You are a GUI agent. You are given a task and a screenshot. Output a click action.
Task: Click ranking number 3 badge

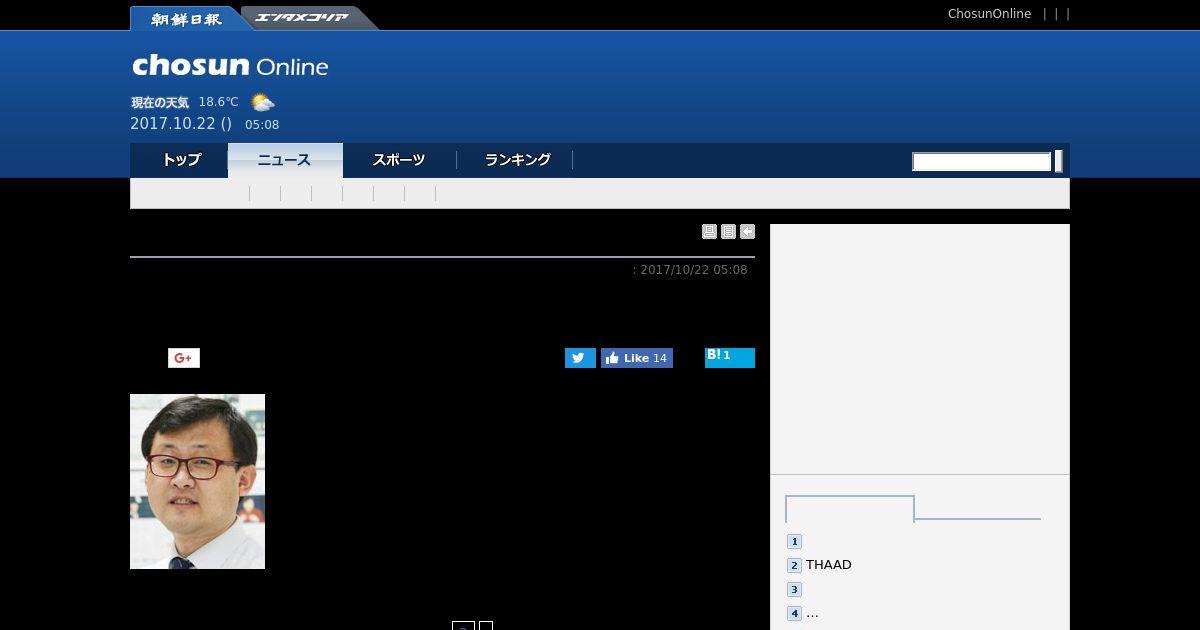tap(794, 590)
